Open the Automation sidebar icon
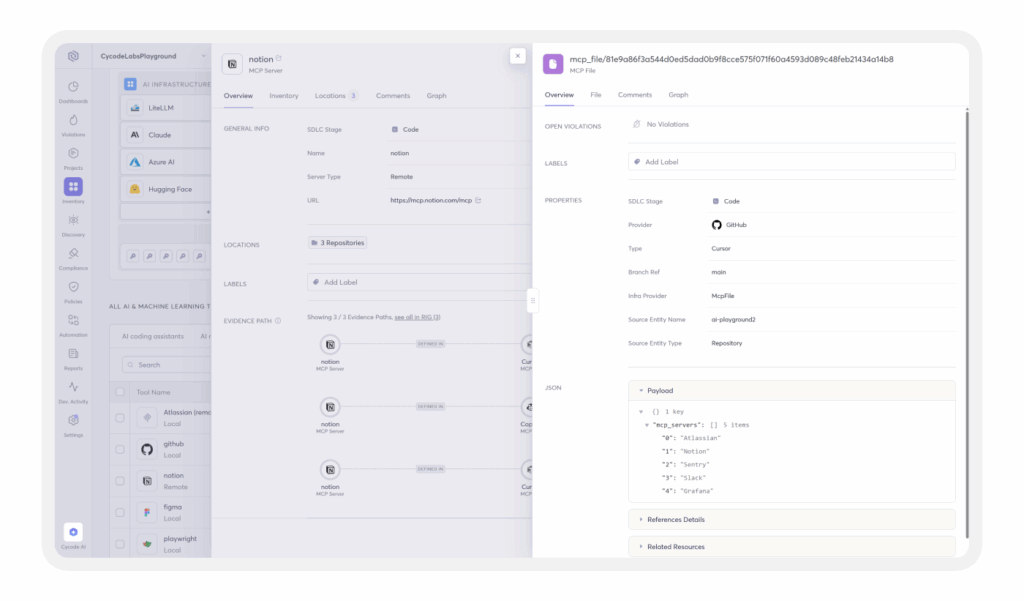Image resolution: width=1024 pixels, height=601 pixels. coord(73,321)
